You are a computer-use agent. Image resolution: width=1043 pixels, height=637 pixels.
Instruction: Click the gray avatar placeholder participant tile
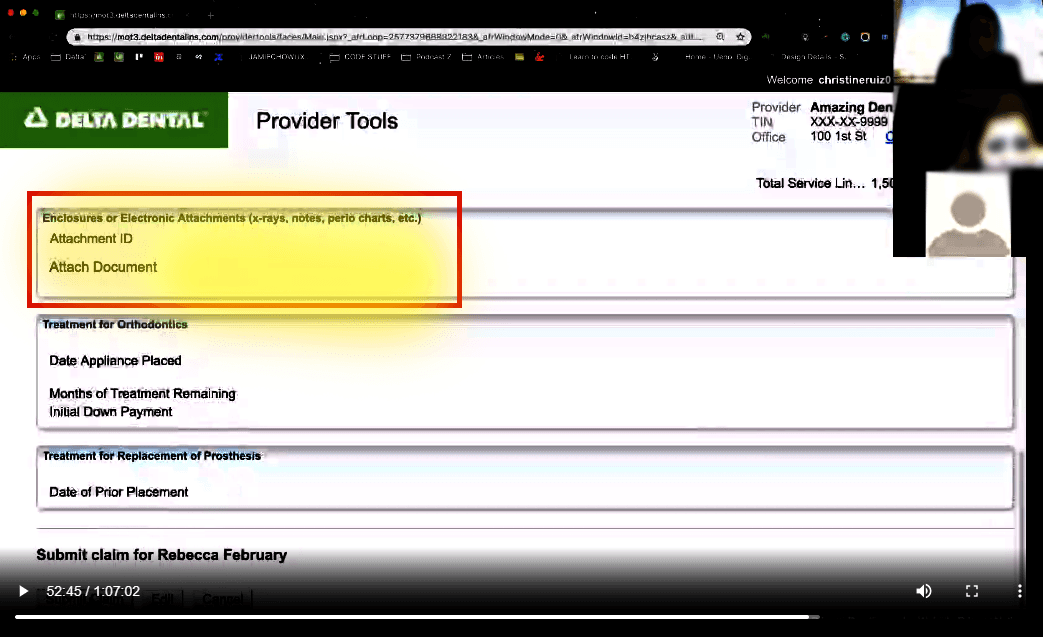tap(968, 214)
